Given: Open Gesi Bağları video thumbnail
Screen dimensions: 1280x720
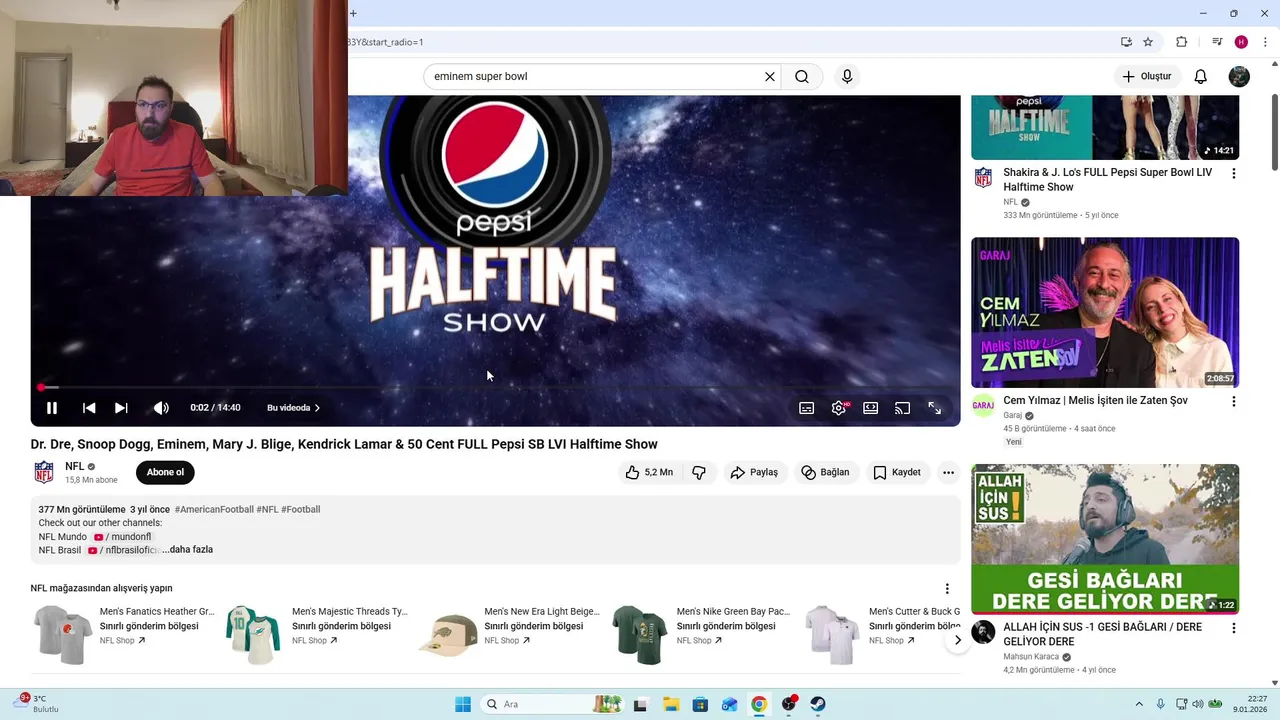Looking at the screenshot, I should [1105, 539].
